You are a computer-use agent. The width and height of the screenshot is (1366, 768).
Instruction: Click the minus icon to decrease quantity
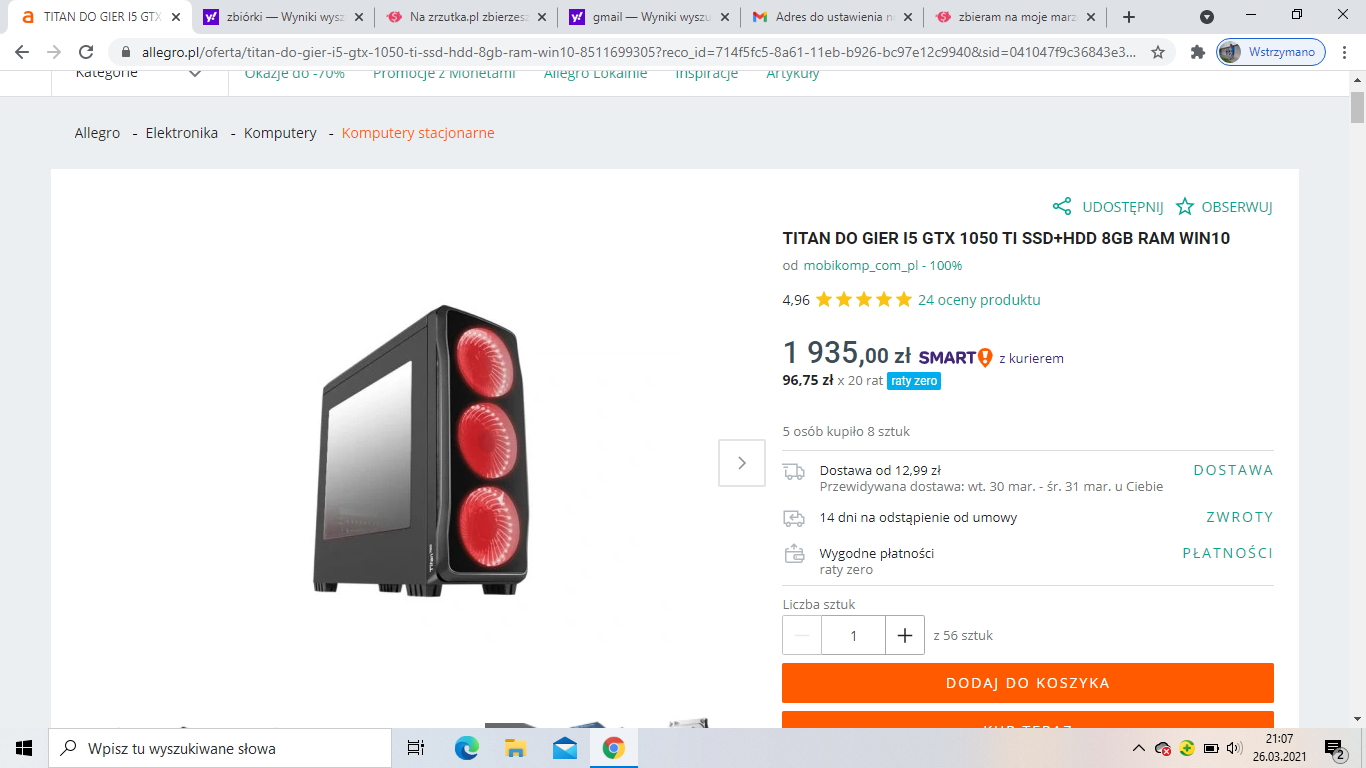click(x=802, y=635)
